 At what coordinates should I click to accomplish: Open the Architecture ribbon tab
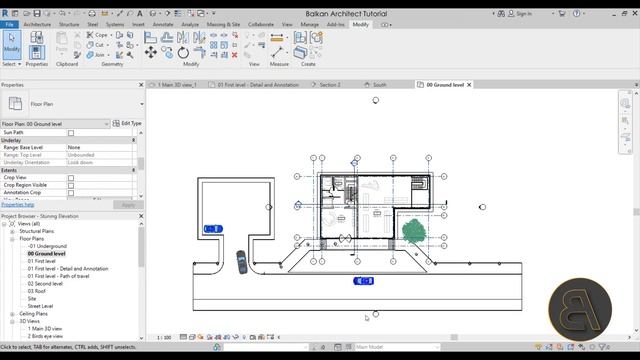(x=37, y=24)
